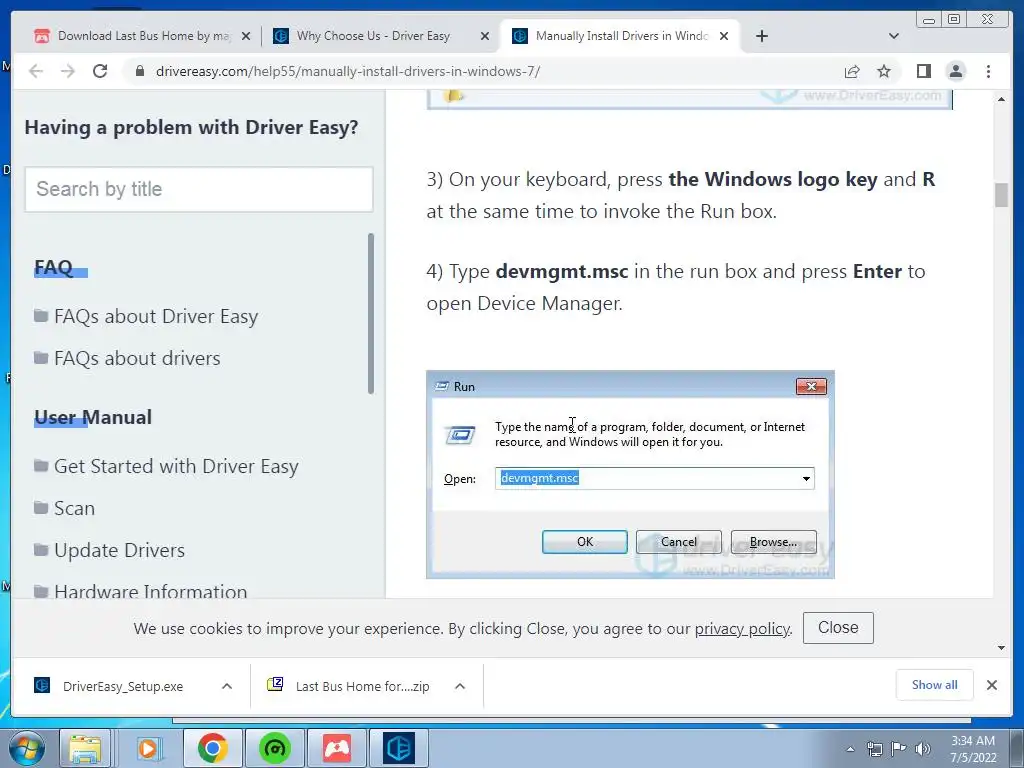Close the Download Last Bus Home tab
The image size is (1024, 768).
pos(246,37)
